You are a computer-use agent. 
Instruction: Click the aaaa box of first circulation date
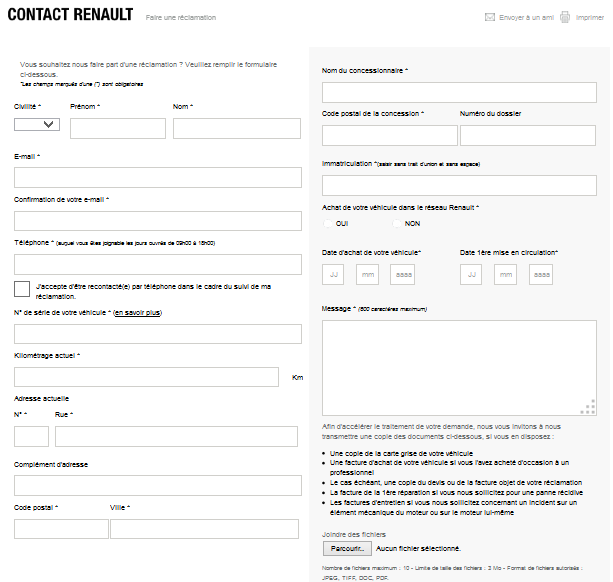541,274
